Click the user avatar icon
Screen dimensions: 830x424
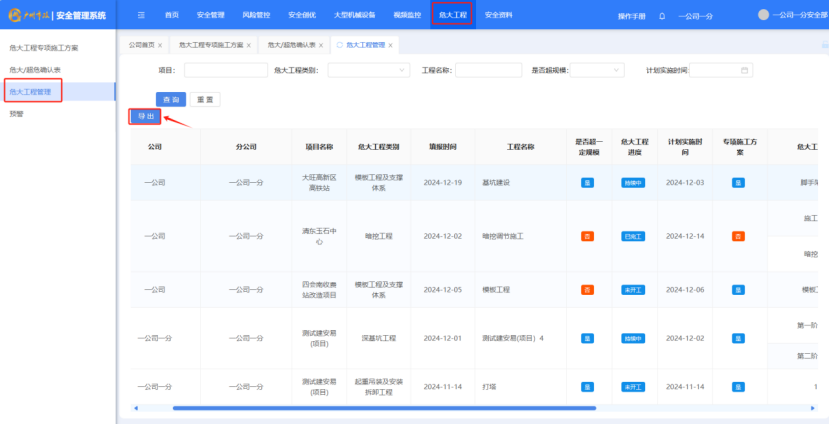click(764, 15)
